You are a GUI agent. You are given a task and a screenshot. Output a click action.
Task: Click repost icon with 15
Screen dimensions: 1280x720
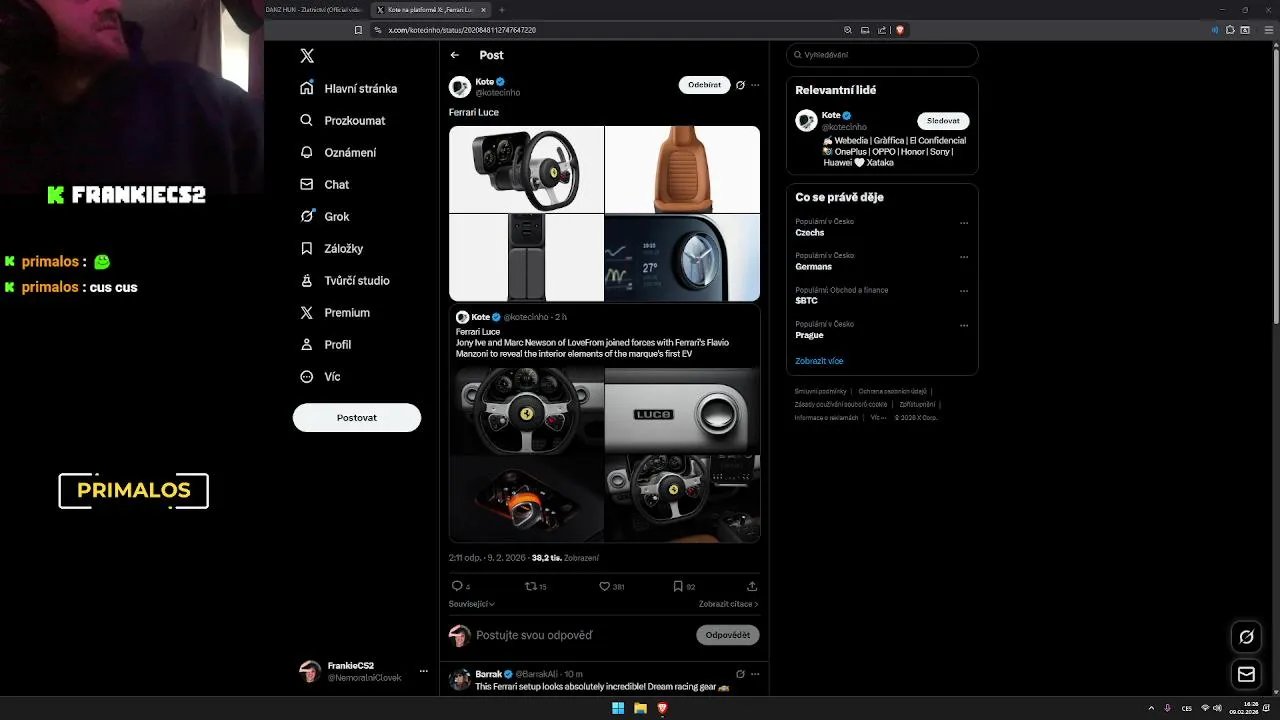[x=531, y=586]
